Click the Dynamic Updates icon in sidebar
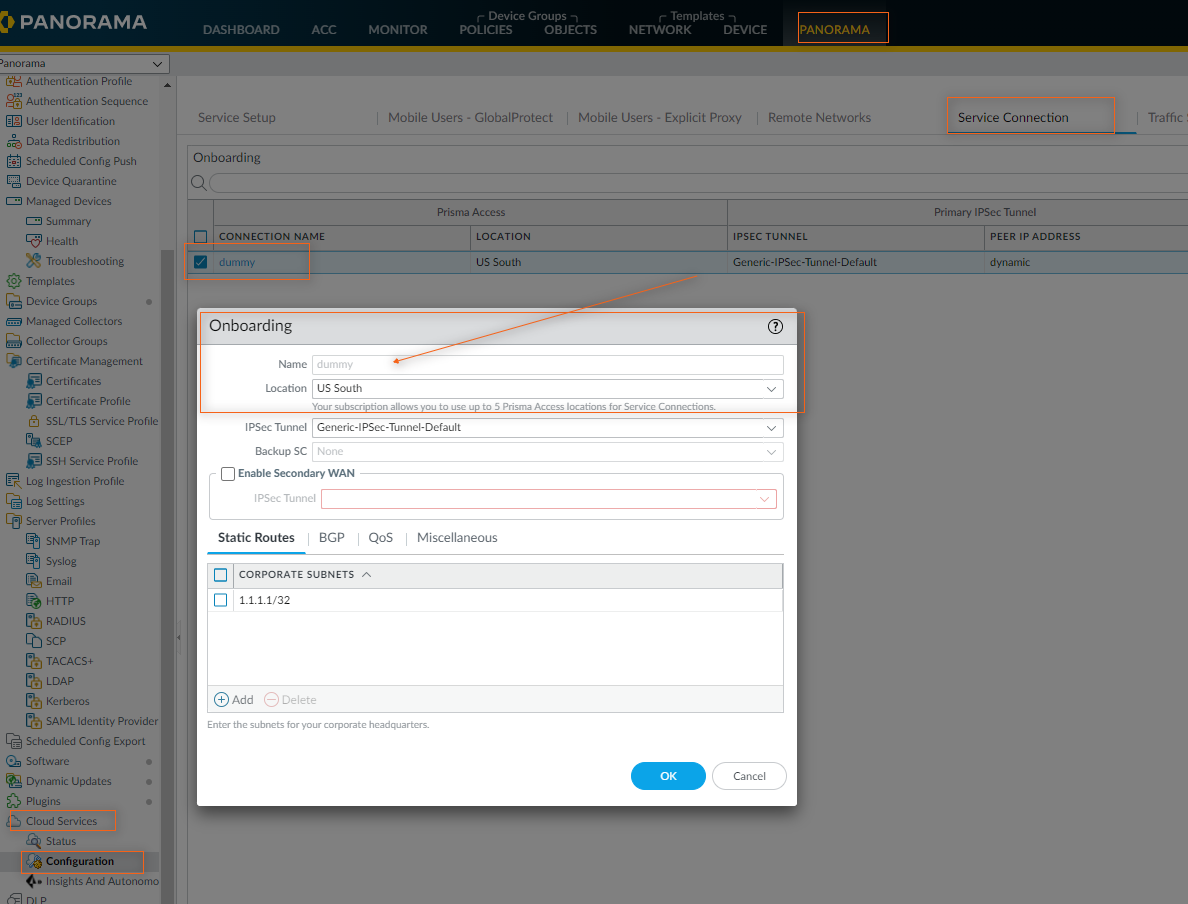Viewport: 1188px width, 904px height. [14, 781]
